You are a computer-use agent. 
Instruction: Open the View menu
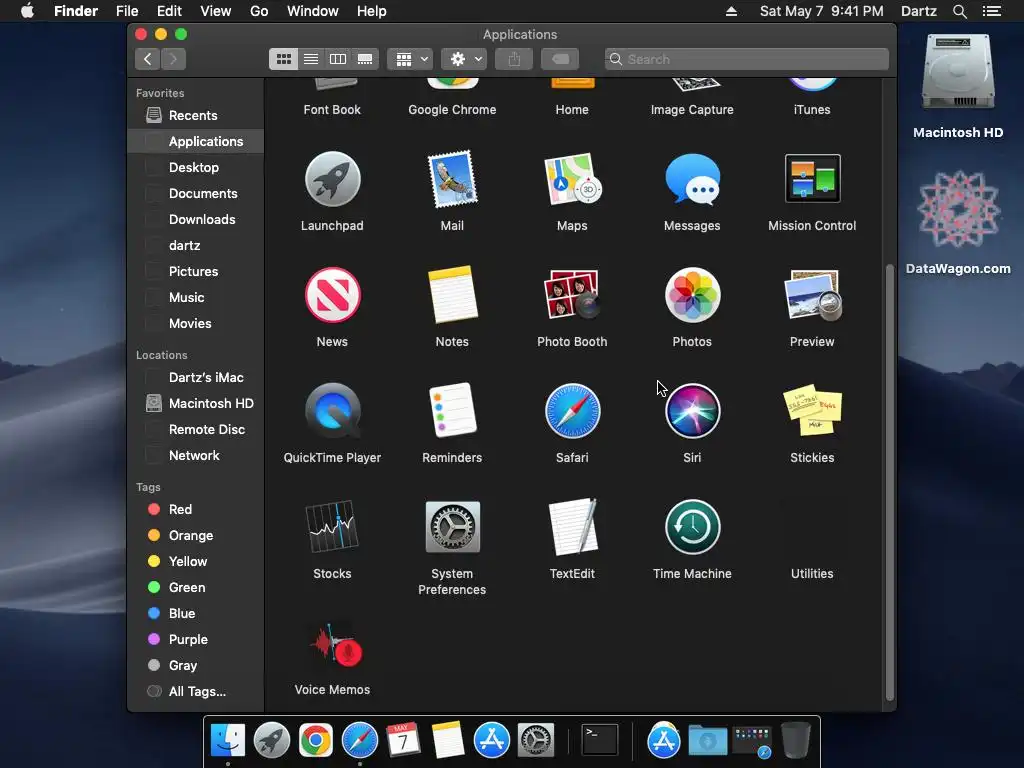216,11
